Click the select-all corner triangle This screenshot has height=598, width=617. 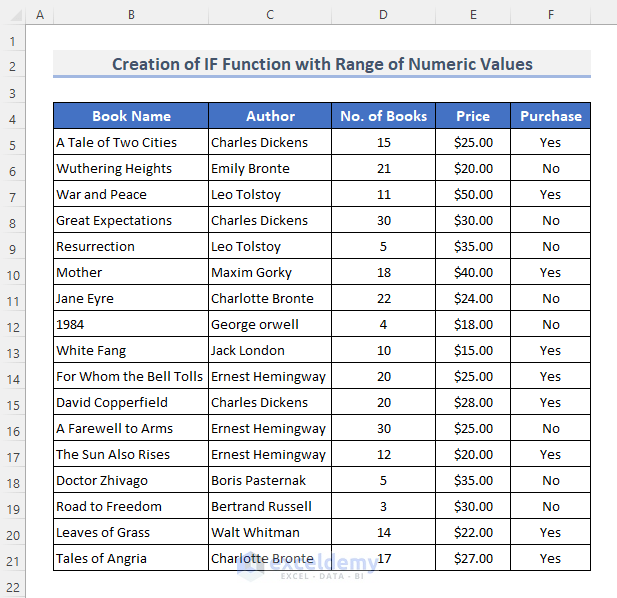12,15
